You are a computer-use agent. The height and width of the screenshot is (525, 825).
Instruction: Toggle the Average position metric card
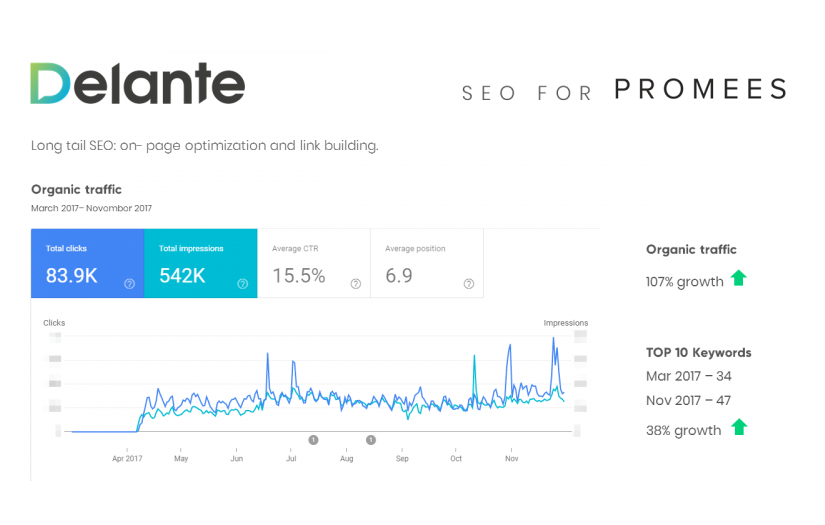click(427, 263)
